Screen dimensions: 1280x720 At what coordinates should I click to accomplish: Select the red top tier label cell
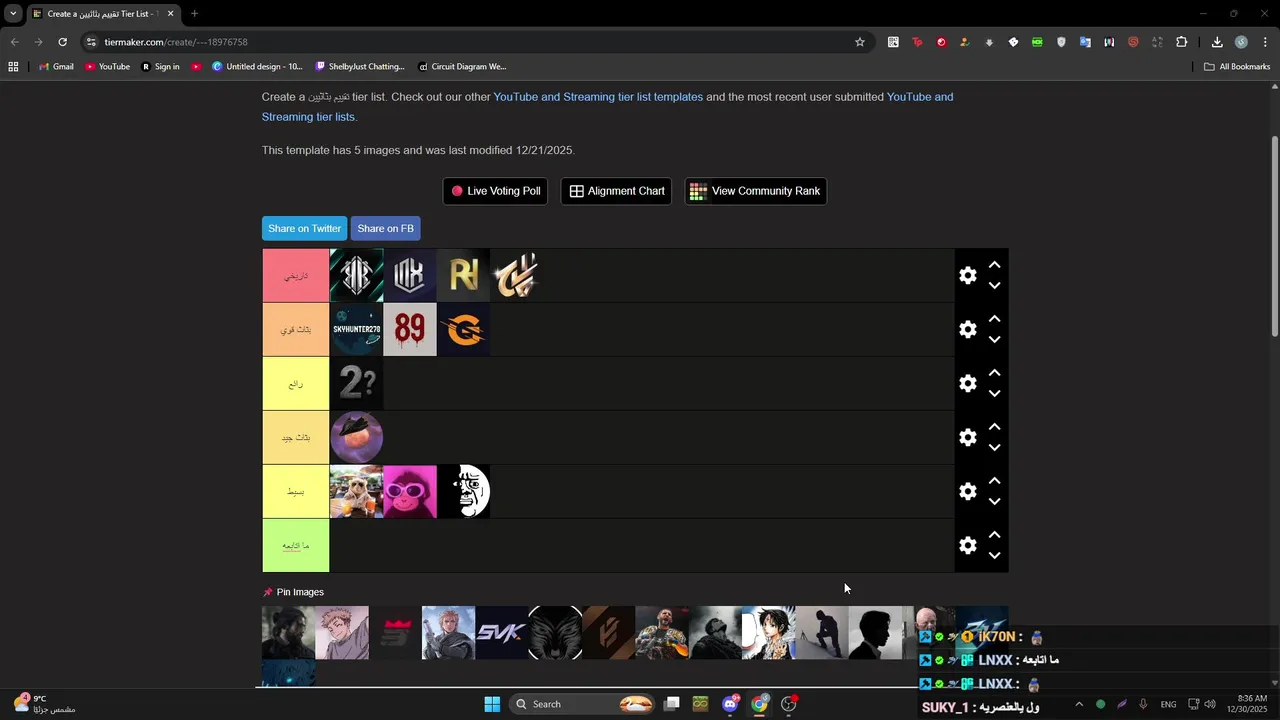pyautogui.click(x=296, y=275)
